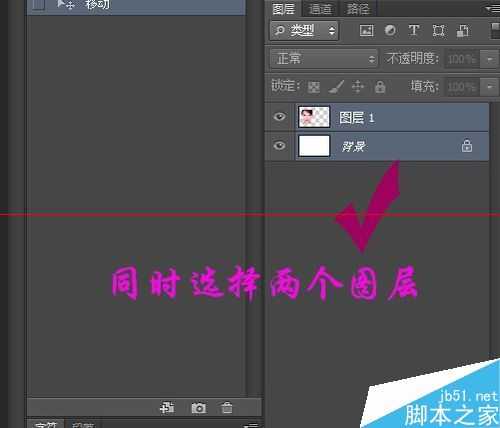Screen dimensions: 500x428
Task: Click the 移动 history state checkbox
Action: click(x=38, y=4)
